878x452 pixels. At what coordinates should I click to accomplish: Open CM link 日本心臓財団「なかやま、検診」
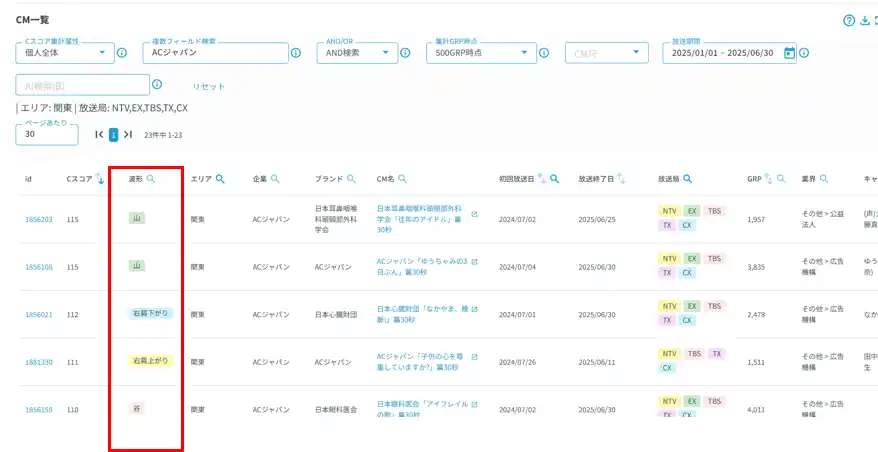click(x=422, y=314)
